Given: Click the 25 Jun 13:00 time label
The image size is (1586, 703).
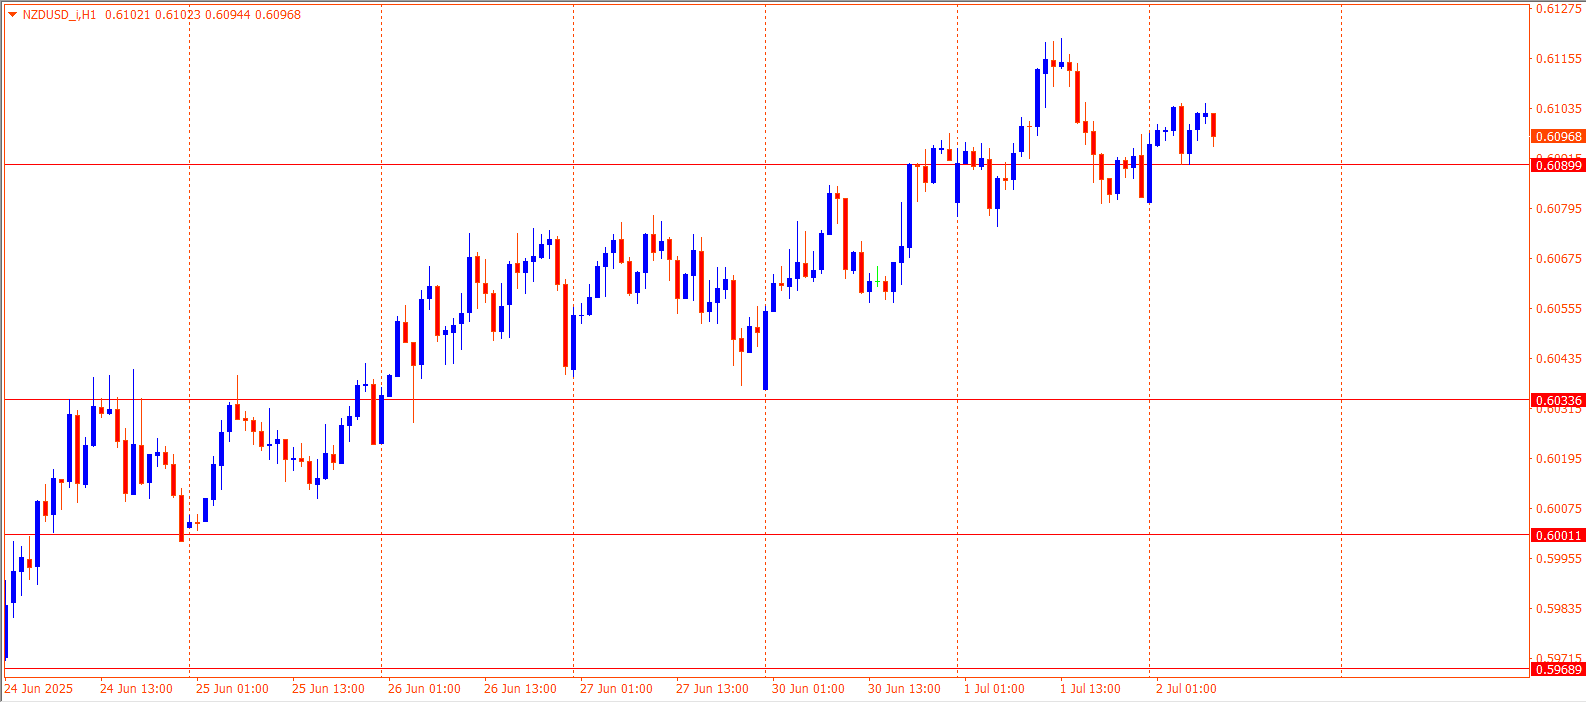Looking at the screenshot, I should [328, 689].
